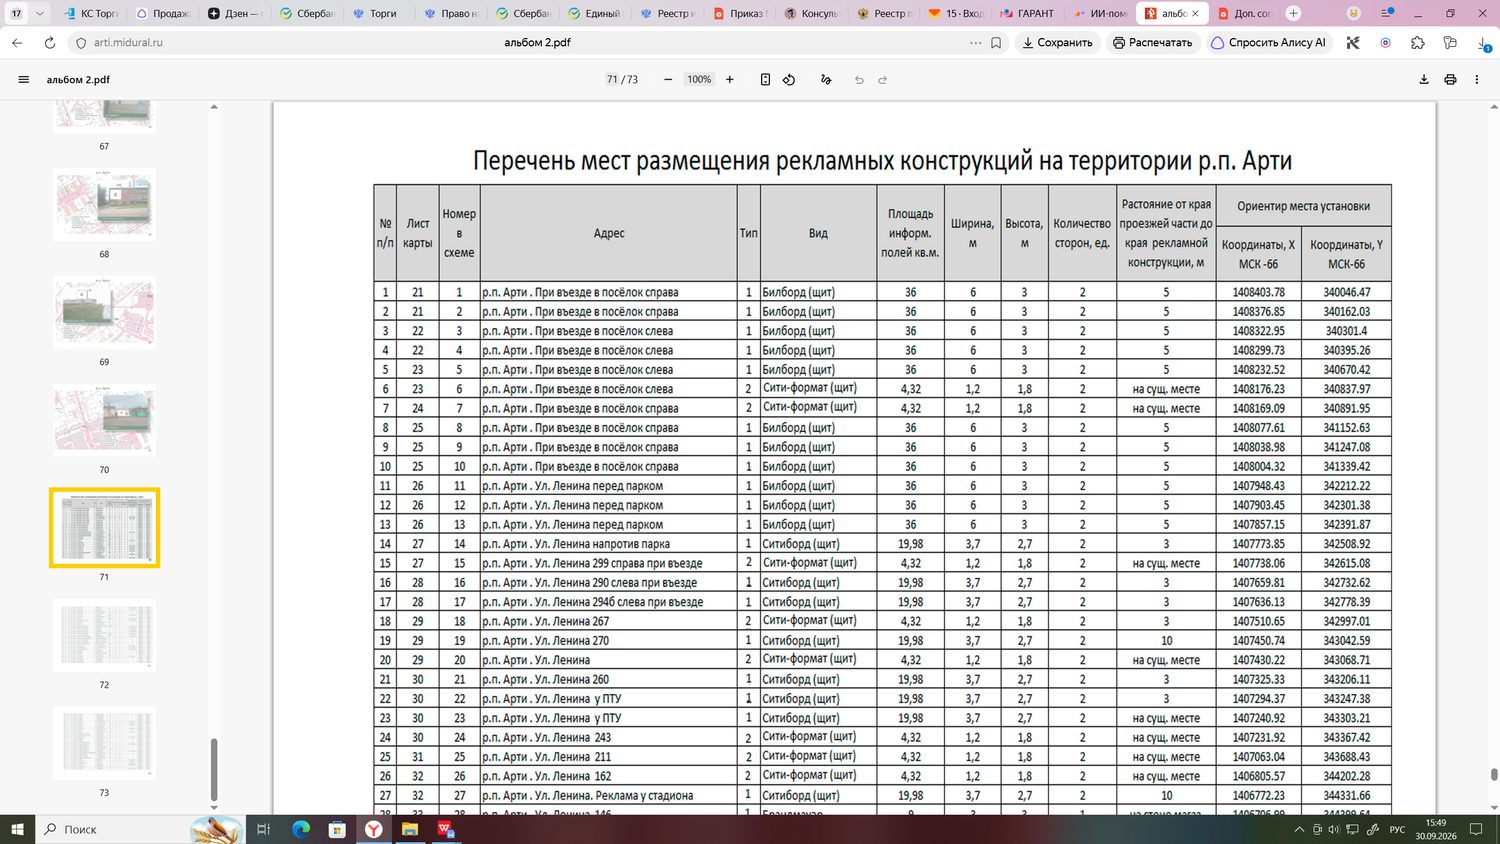This screenshot has height=844, width=1500.
Task: Click the thumbnail panel scrollbar
Action: (214, 770)
